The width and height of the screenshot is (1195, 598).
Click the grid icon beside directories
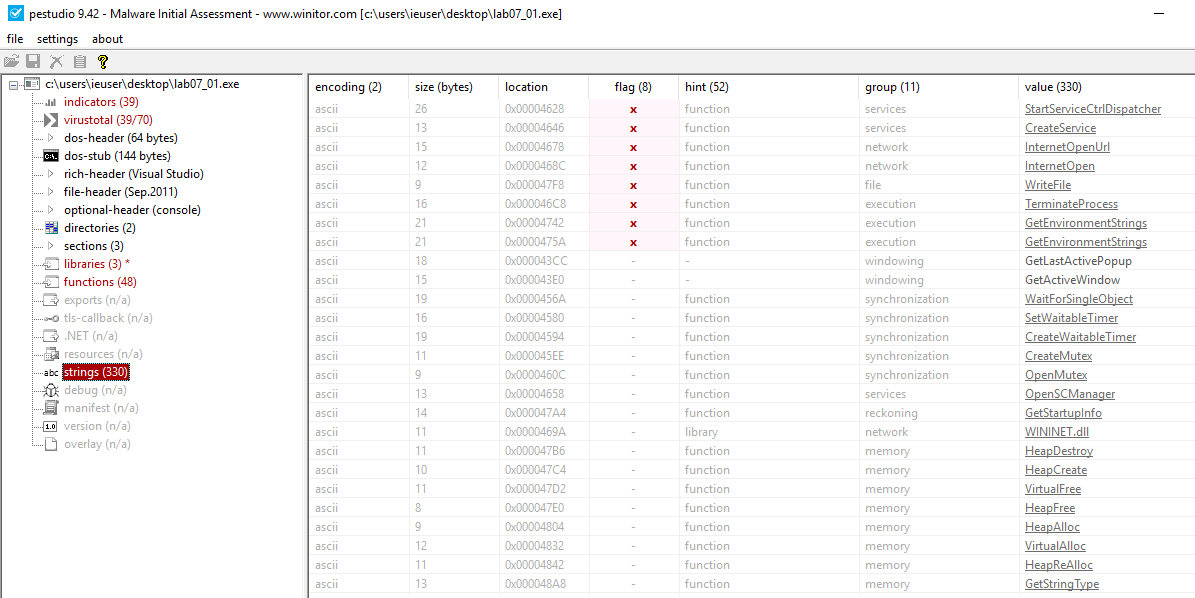point(50,228)
